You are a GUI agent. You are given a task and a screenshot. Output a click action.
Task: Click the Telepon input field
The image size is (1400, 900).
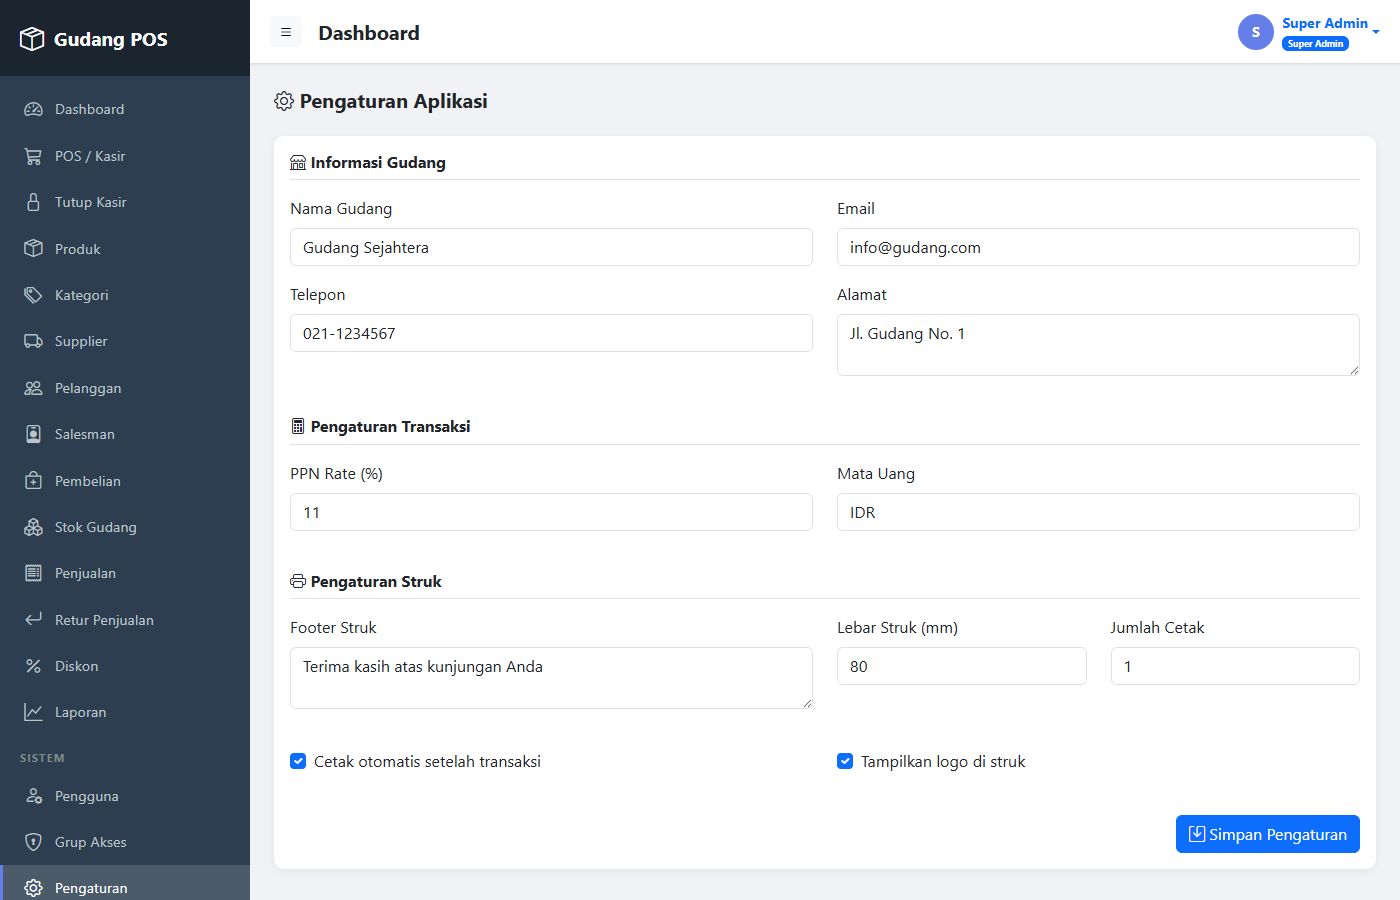click(551, 333)
